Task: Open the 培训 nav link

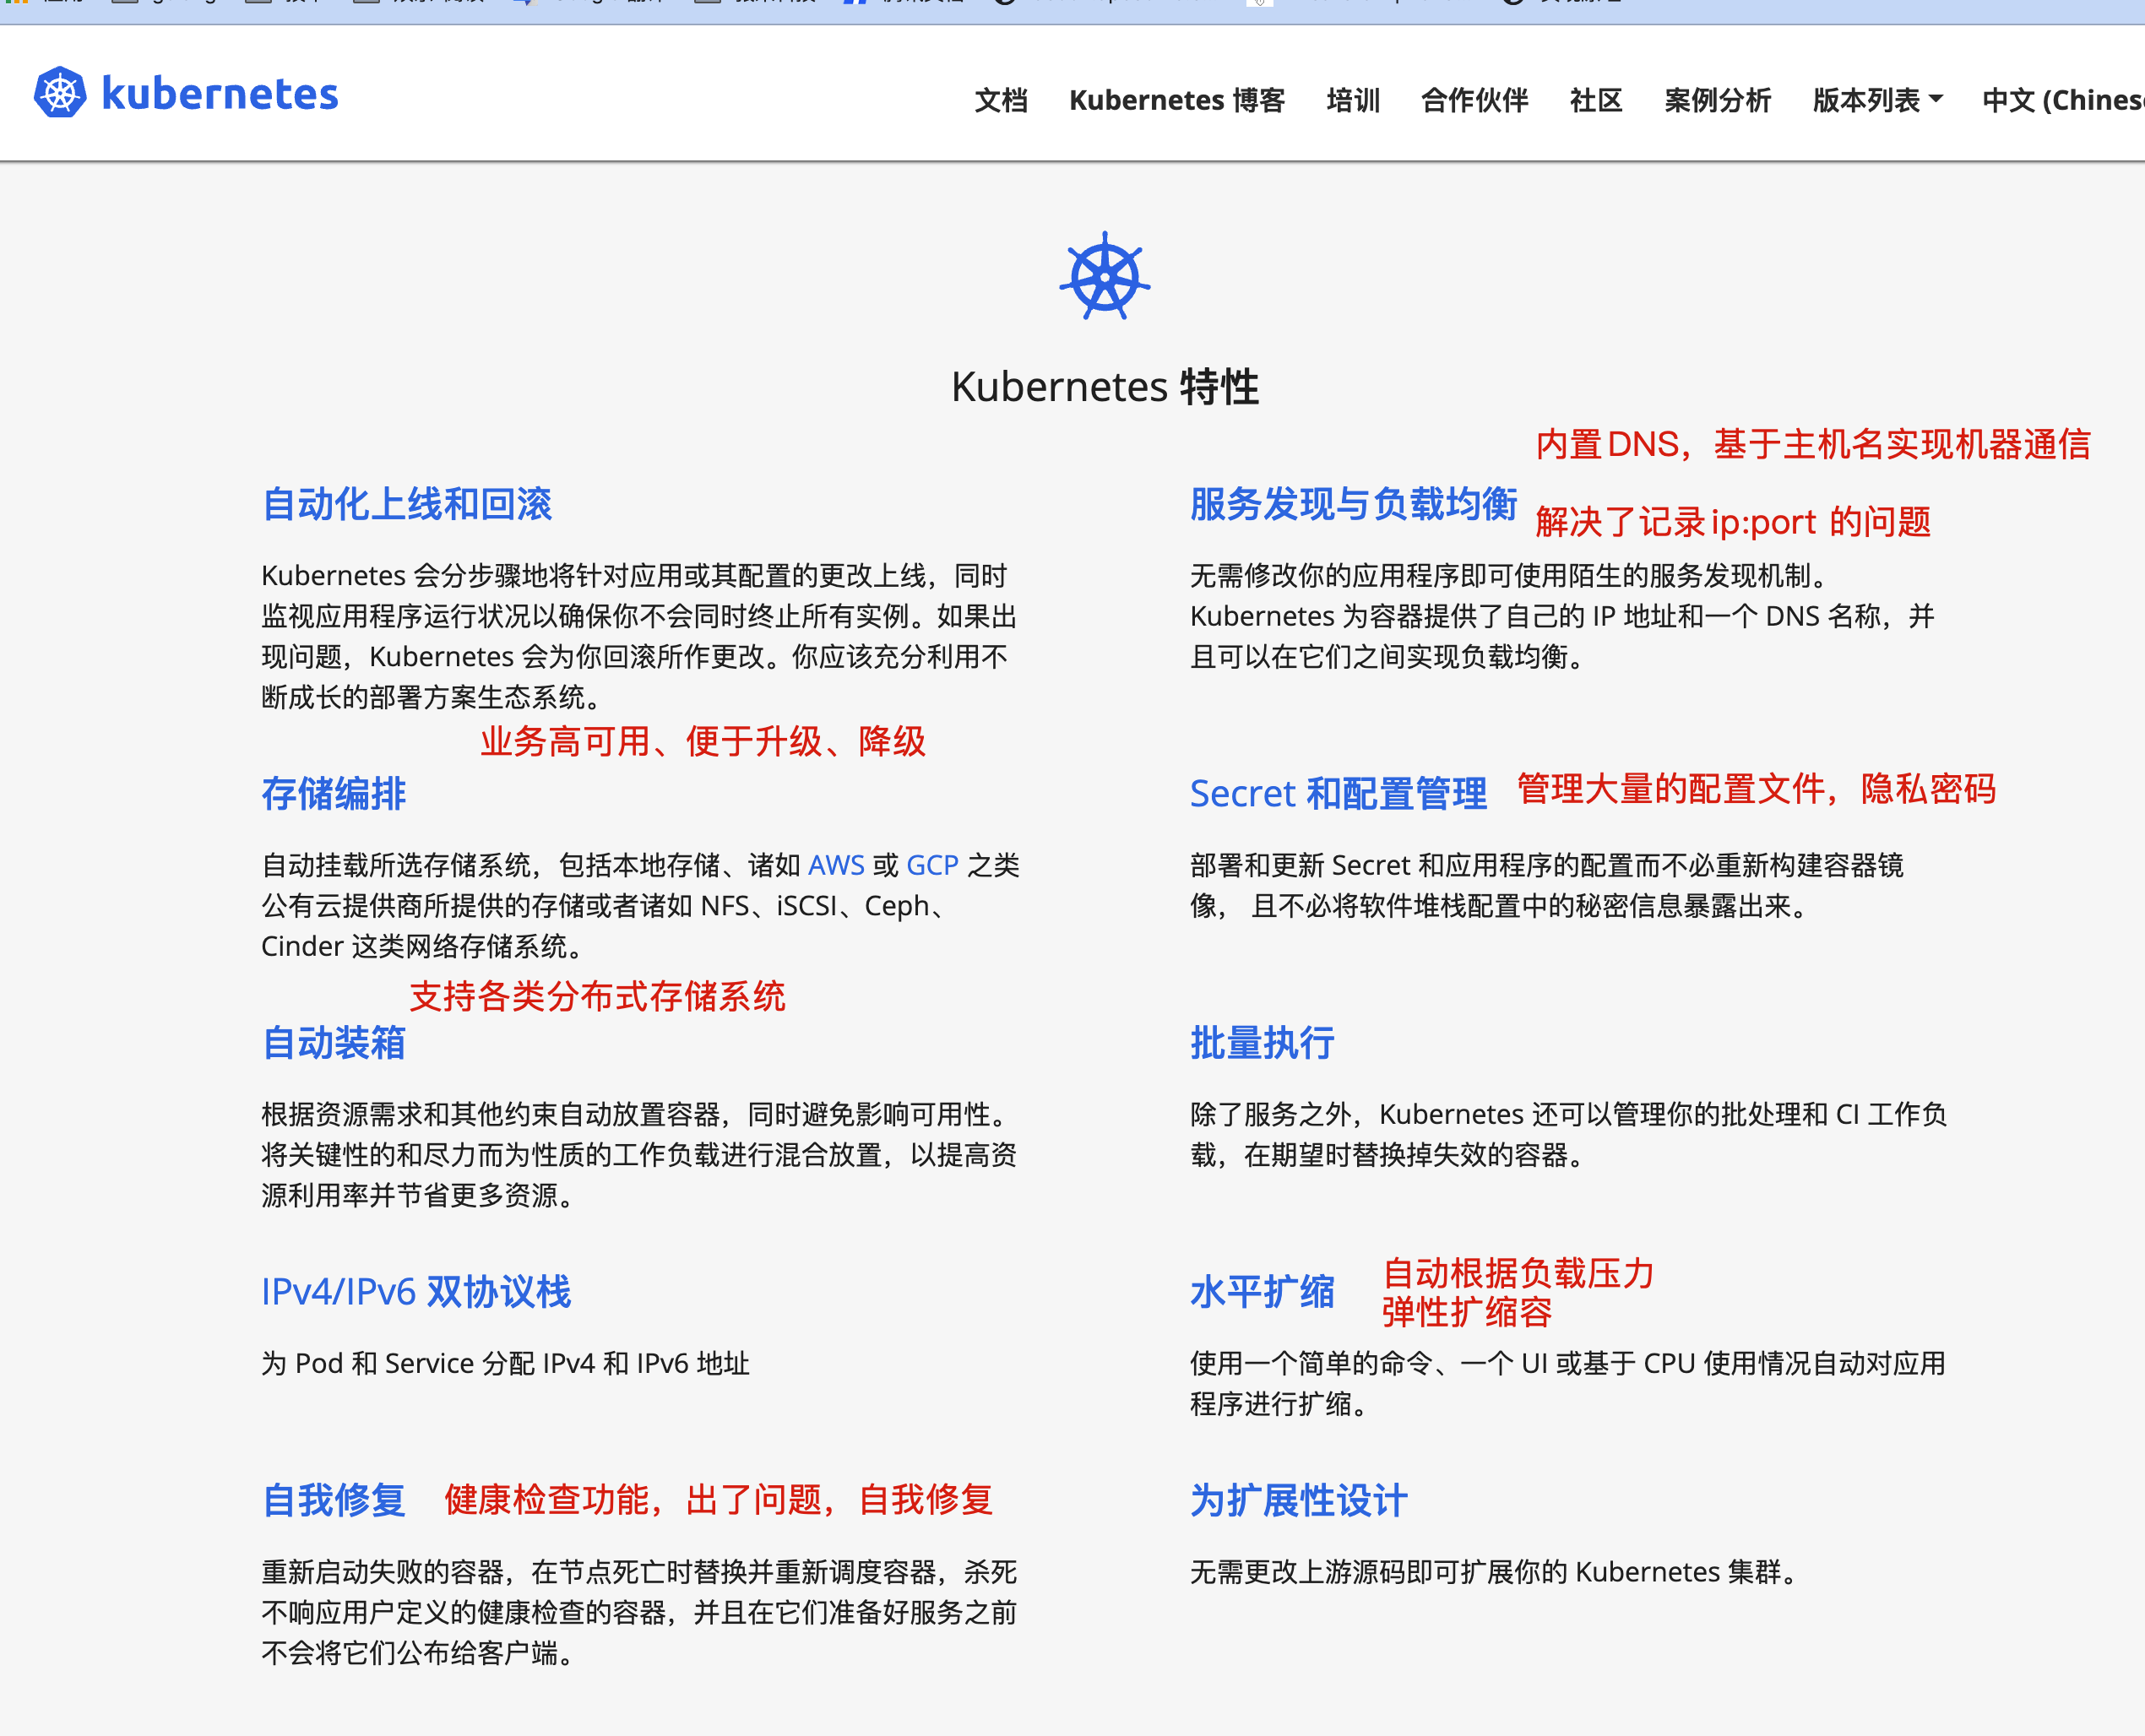Action: click(1352, 100)
